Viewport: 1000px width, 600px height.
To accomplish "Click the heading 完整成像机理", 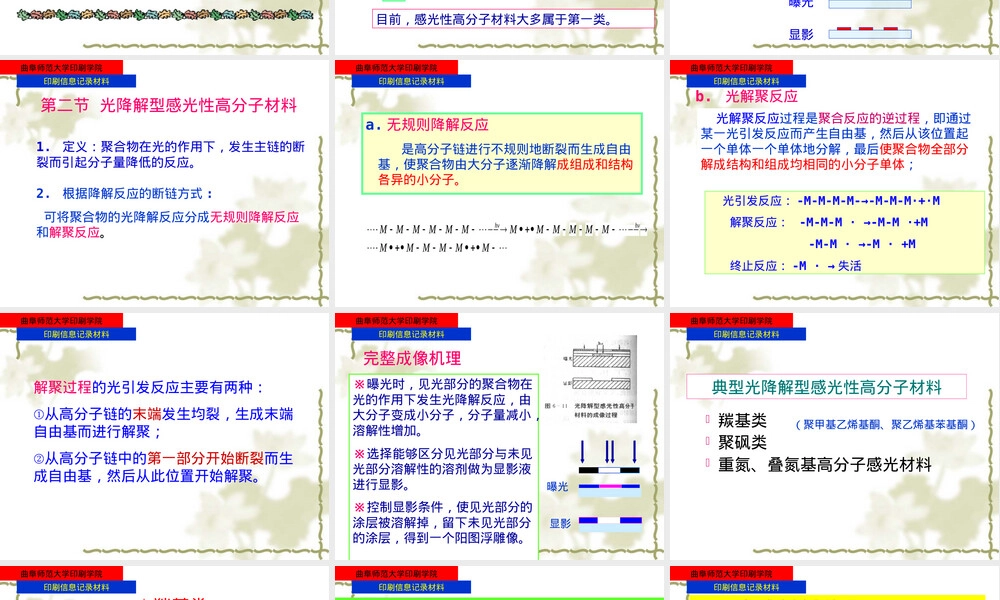I will pos(412,358).
